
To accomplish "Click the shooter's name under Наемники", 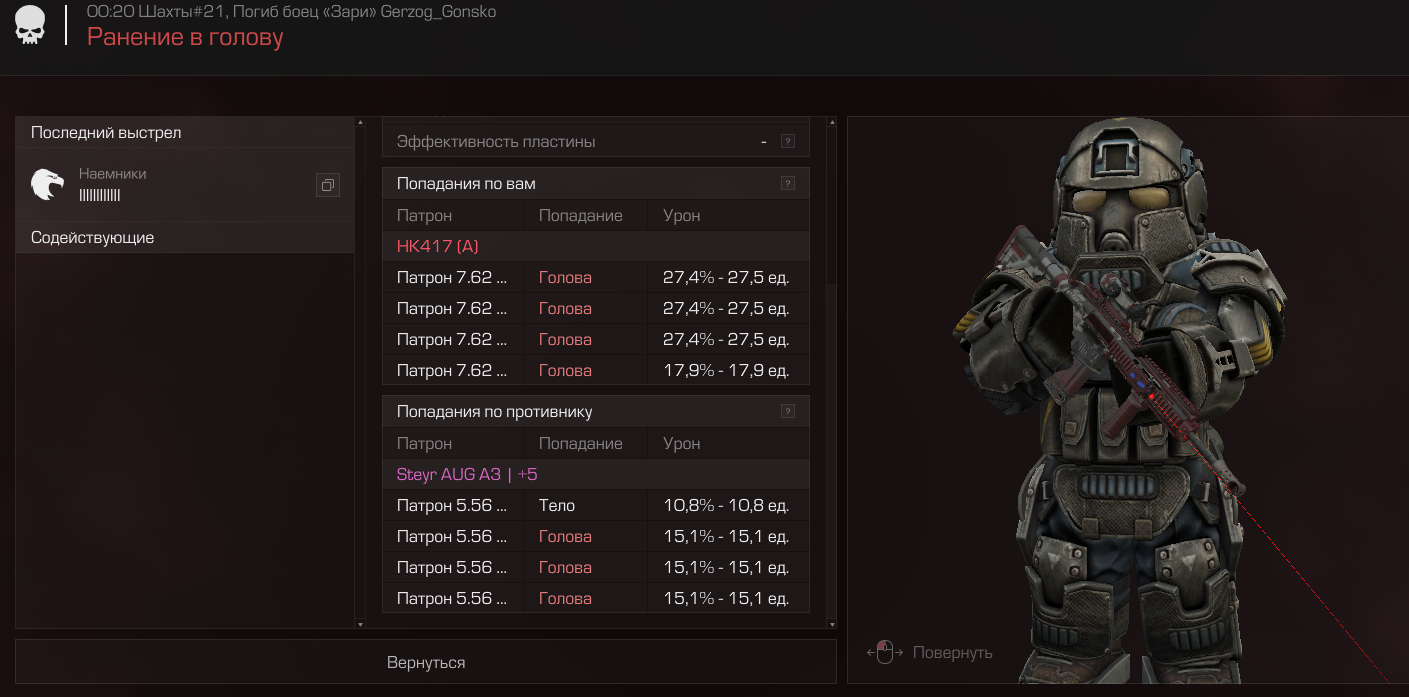I will 100,195.
